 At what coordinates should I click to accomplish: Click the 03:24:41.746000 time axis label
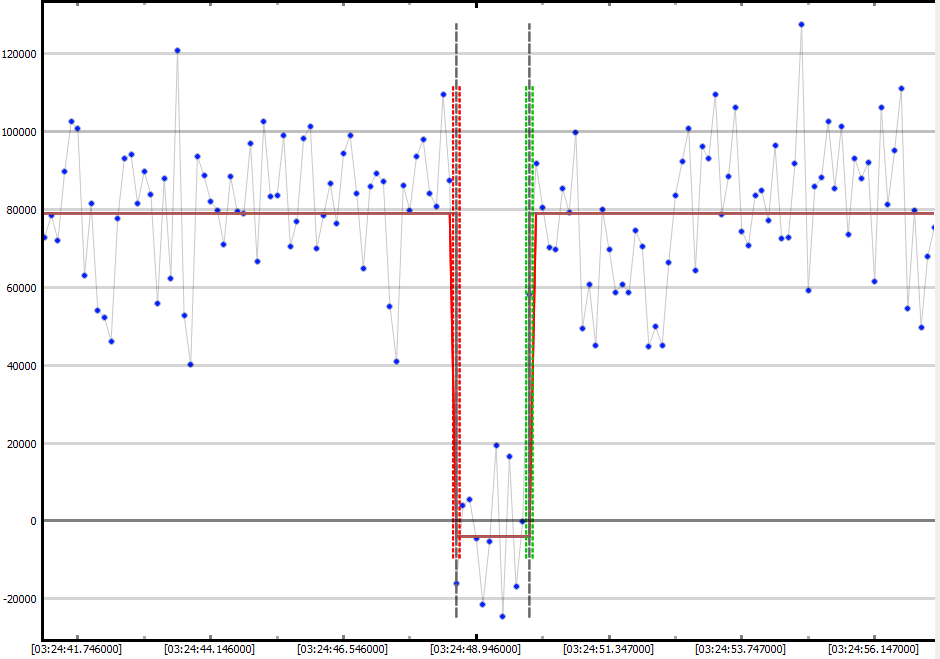tap(77, 649)
